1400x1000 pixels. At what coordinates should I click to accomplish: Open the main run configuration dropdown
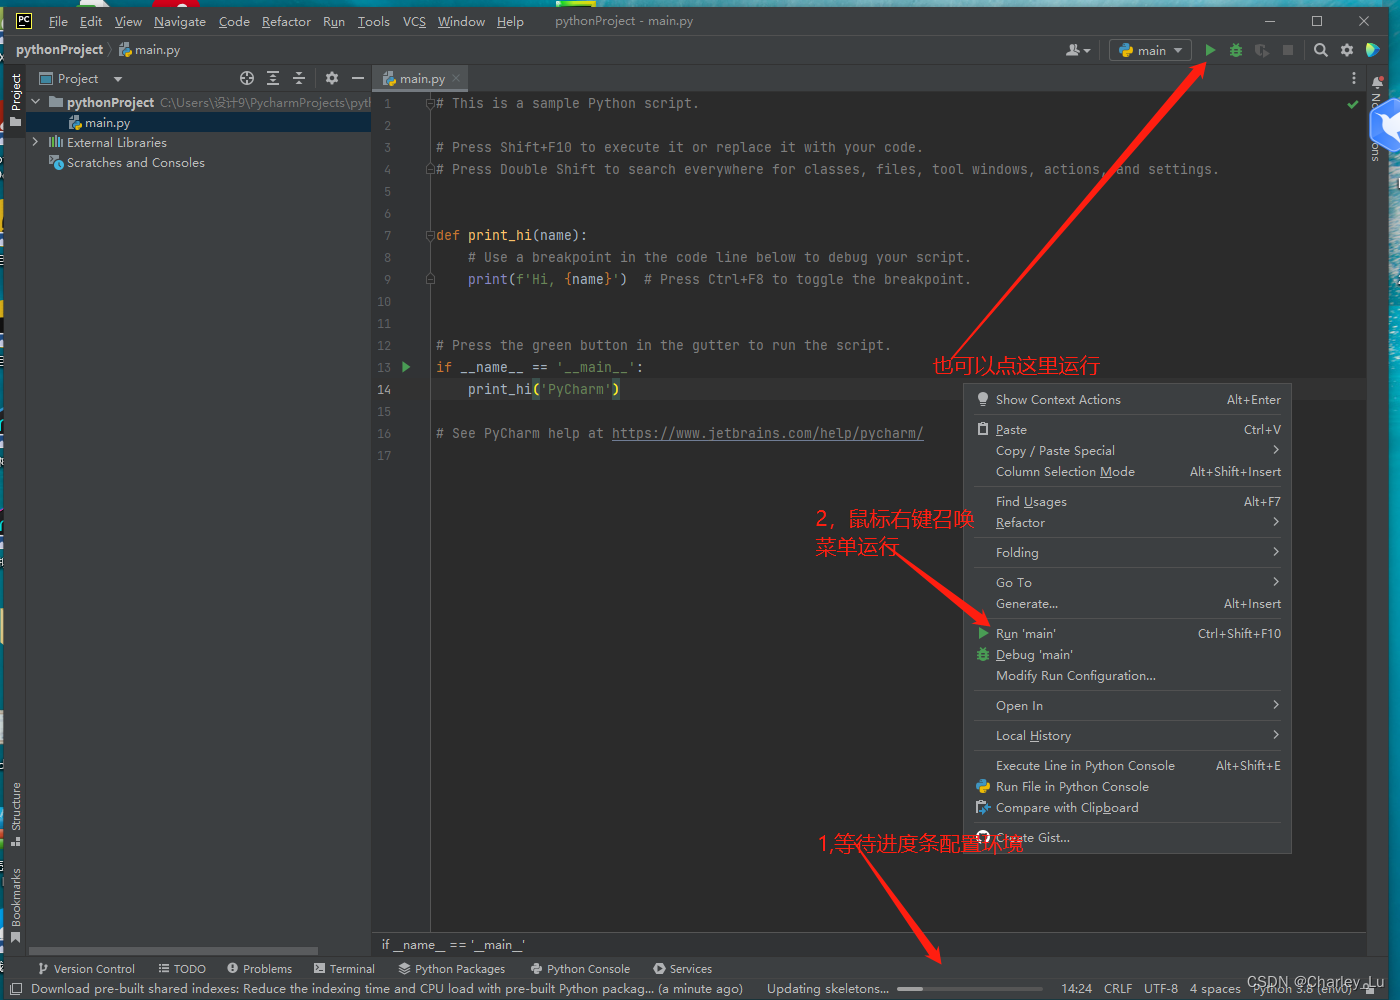point(1150,50)
